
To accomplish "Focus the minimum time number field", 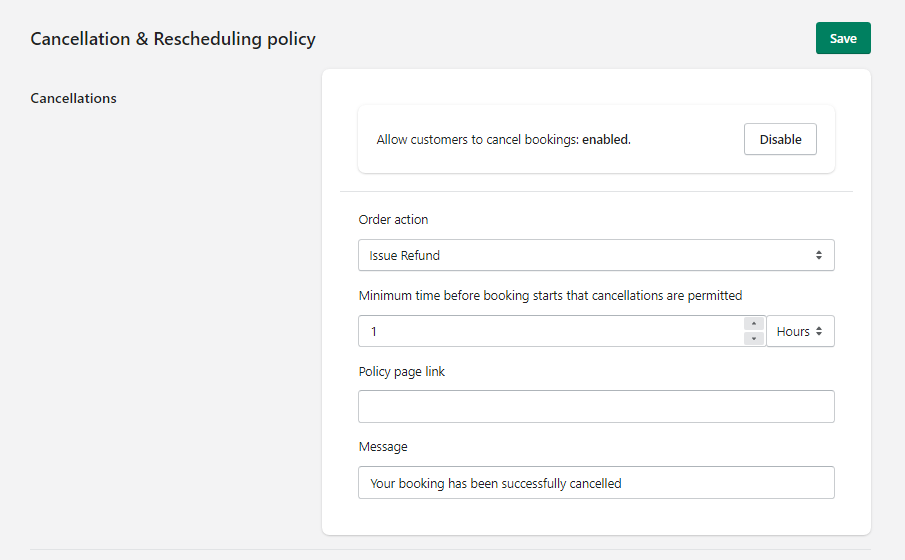I will pos(551,331).
